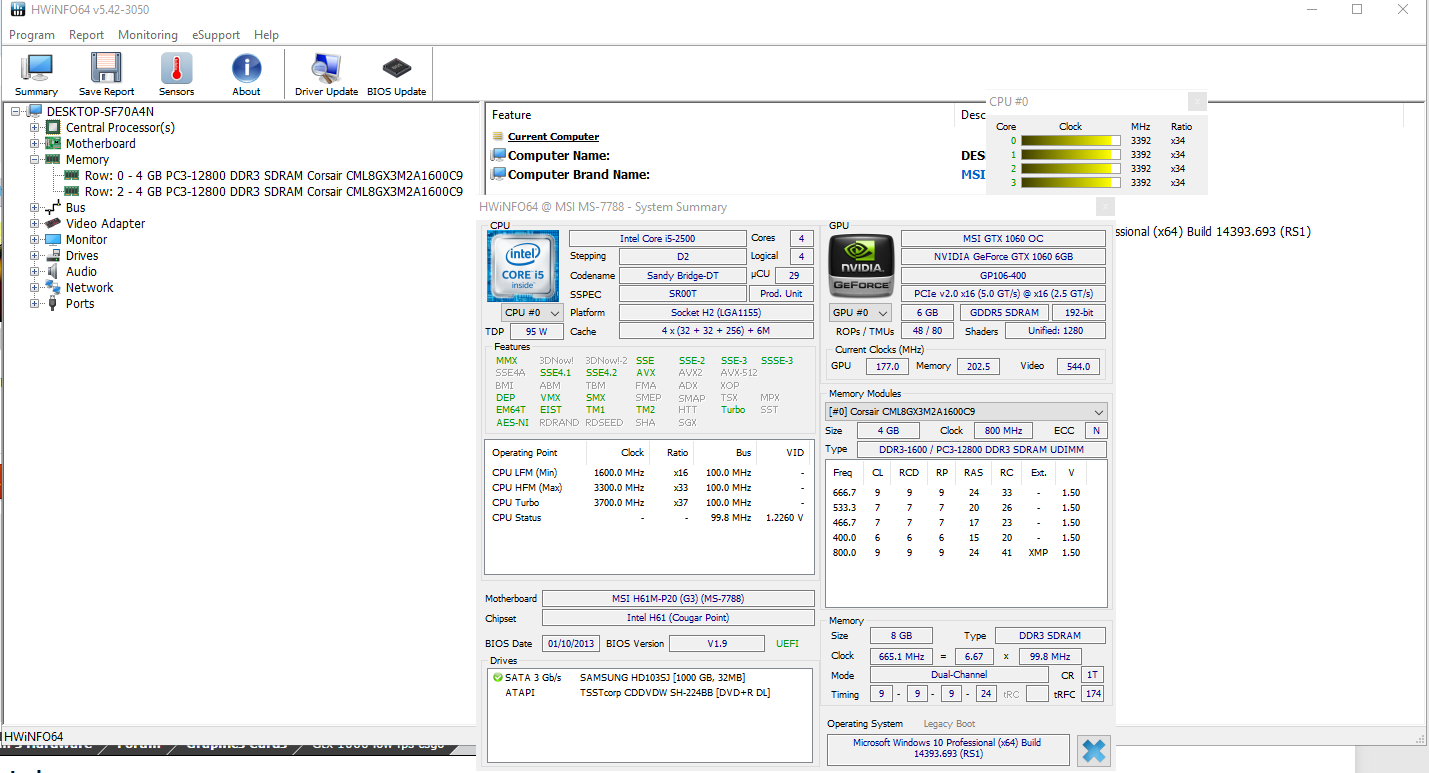The width and height of the screenshot is (1429, 773).
Task: Launch the Driver Update tool
Action: 326,68
